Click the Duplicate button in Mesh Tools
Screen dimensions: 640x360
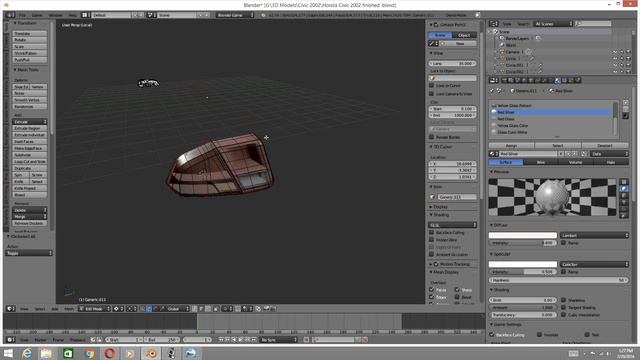[x=29, y=168]
